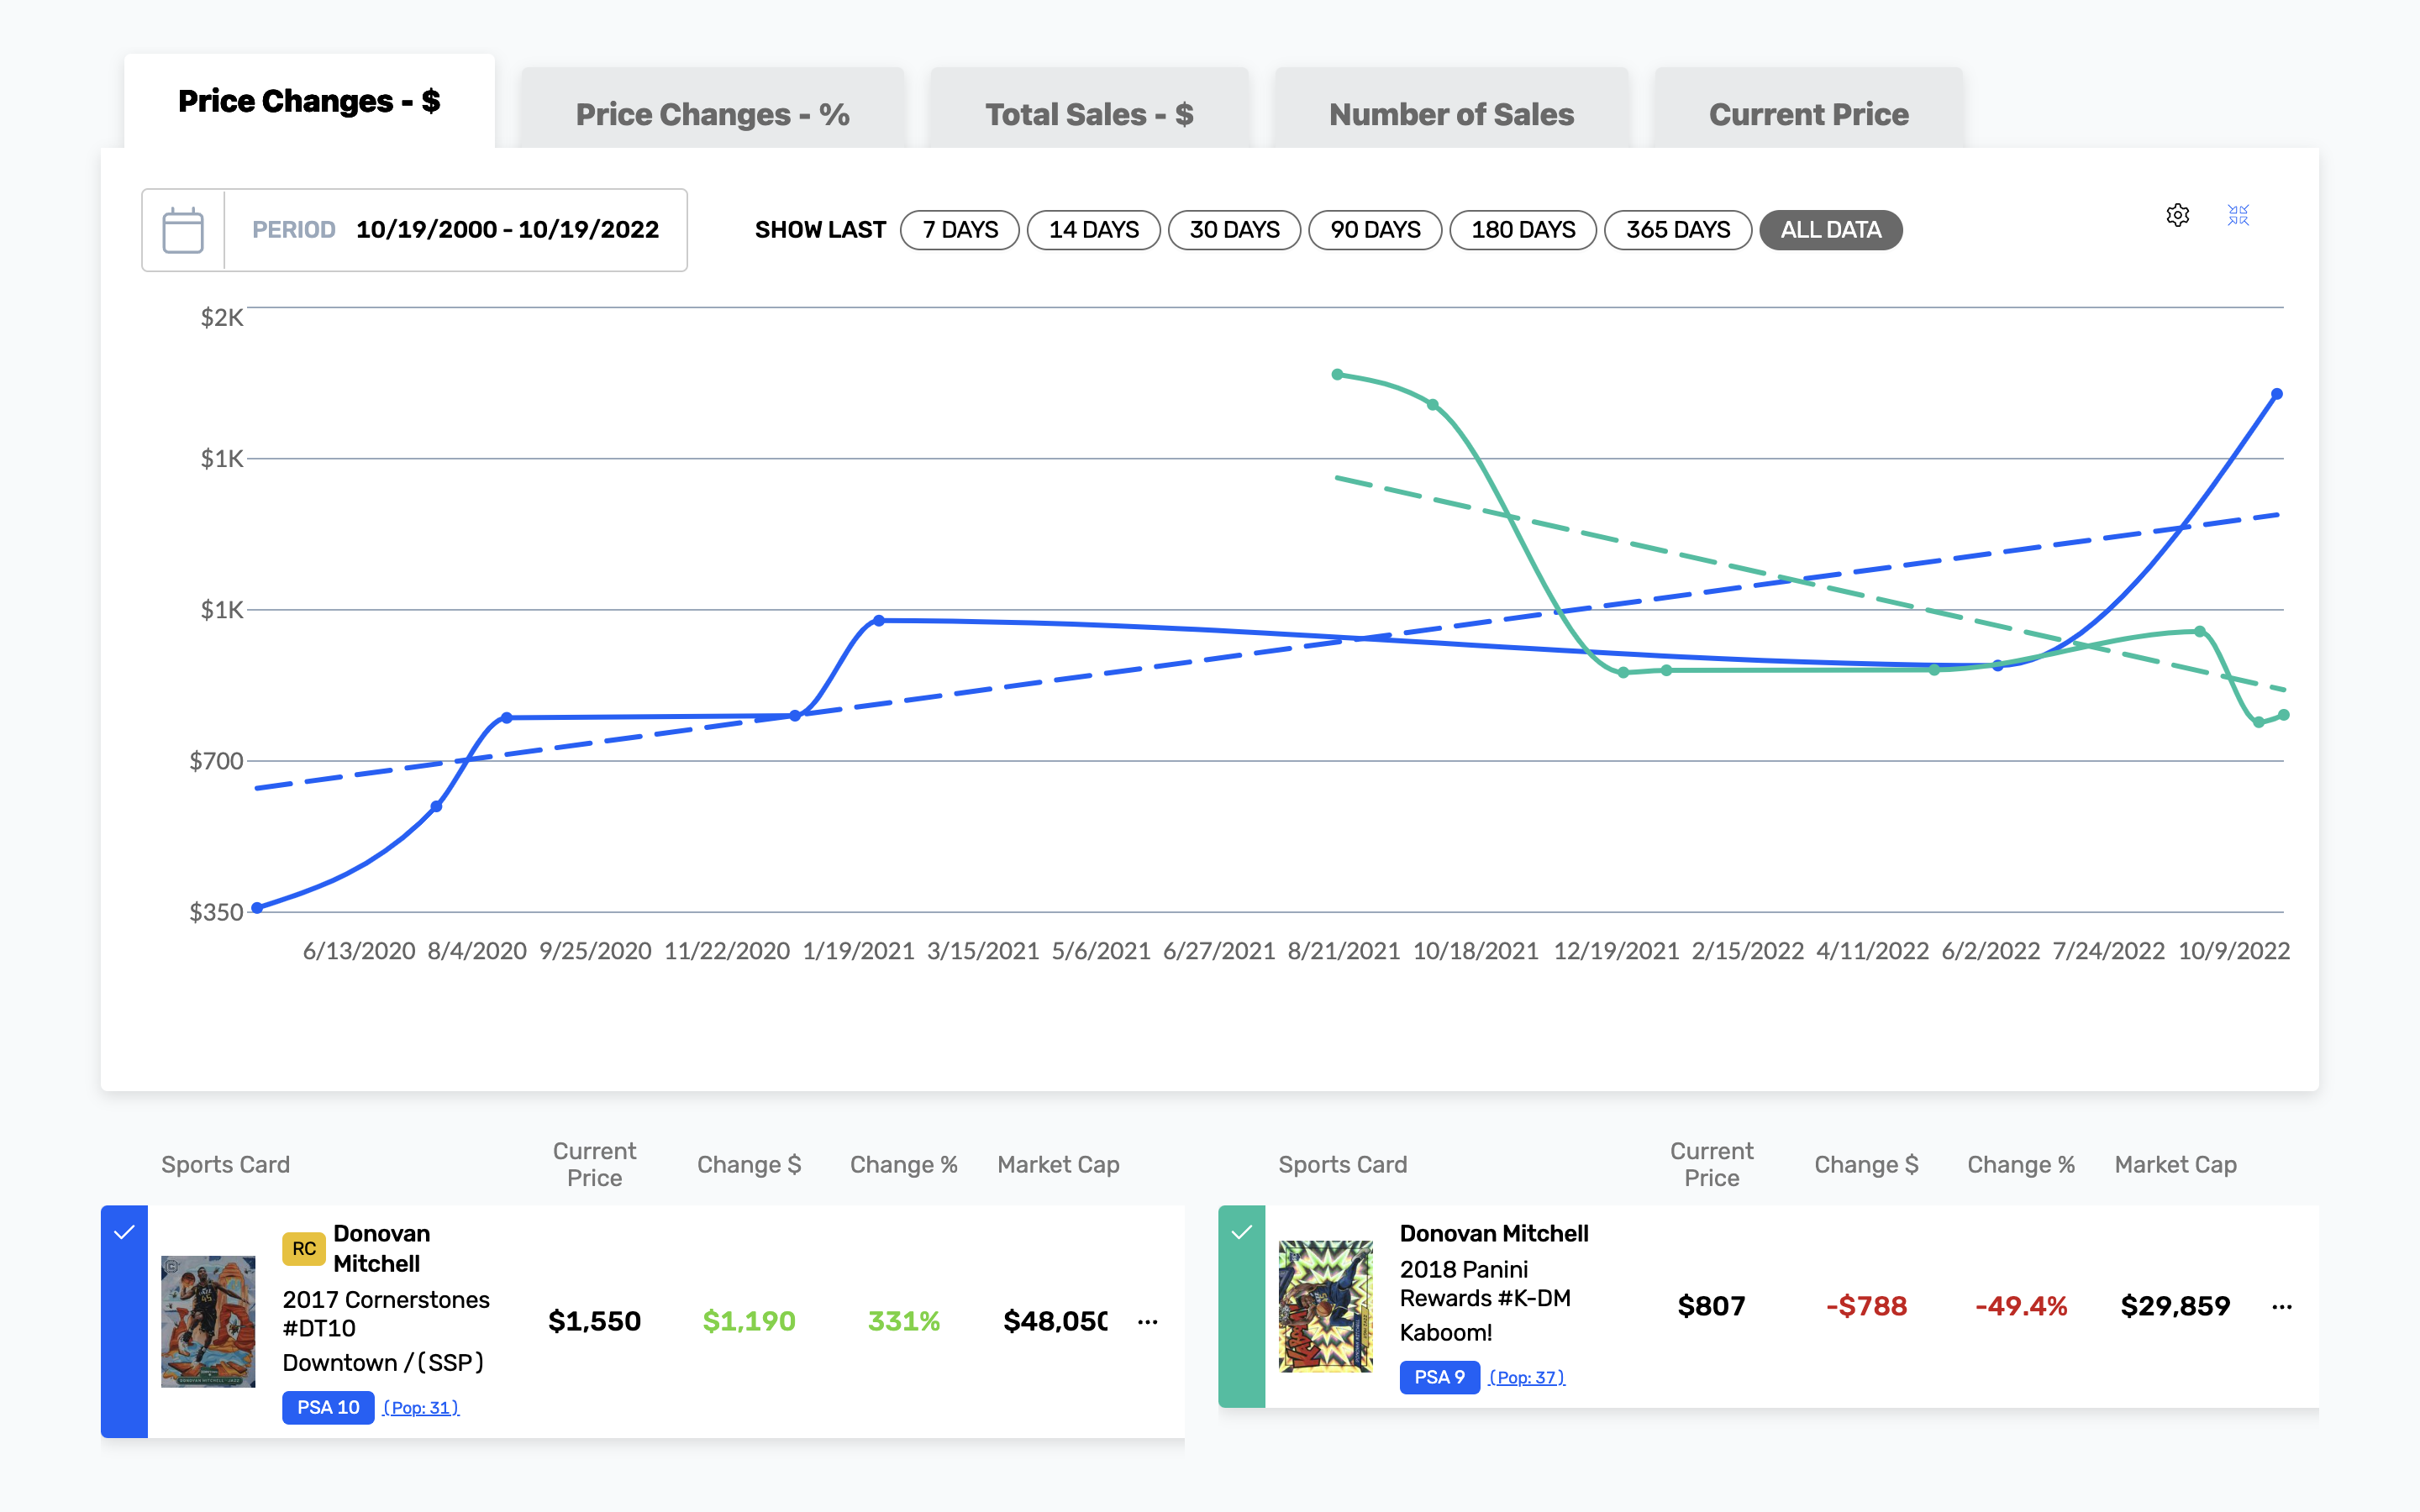2420x1512 pixels.
Task: Select the 180 DAYS range
Action: click(x=1523, y=230)
